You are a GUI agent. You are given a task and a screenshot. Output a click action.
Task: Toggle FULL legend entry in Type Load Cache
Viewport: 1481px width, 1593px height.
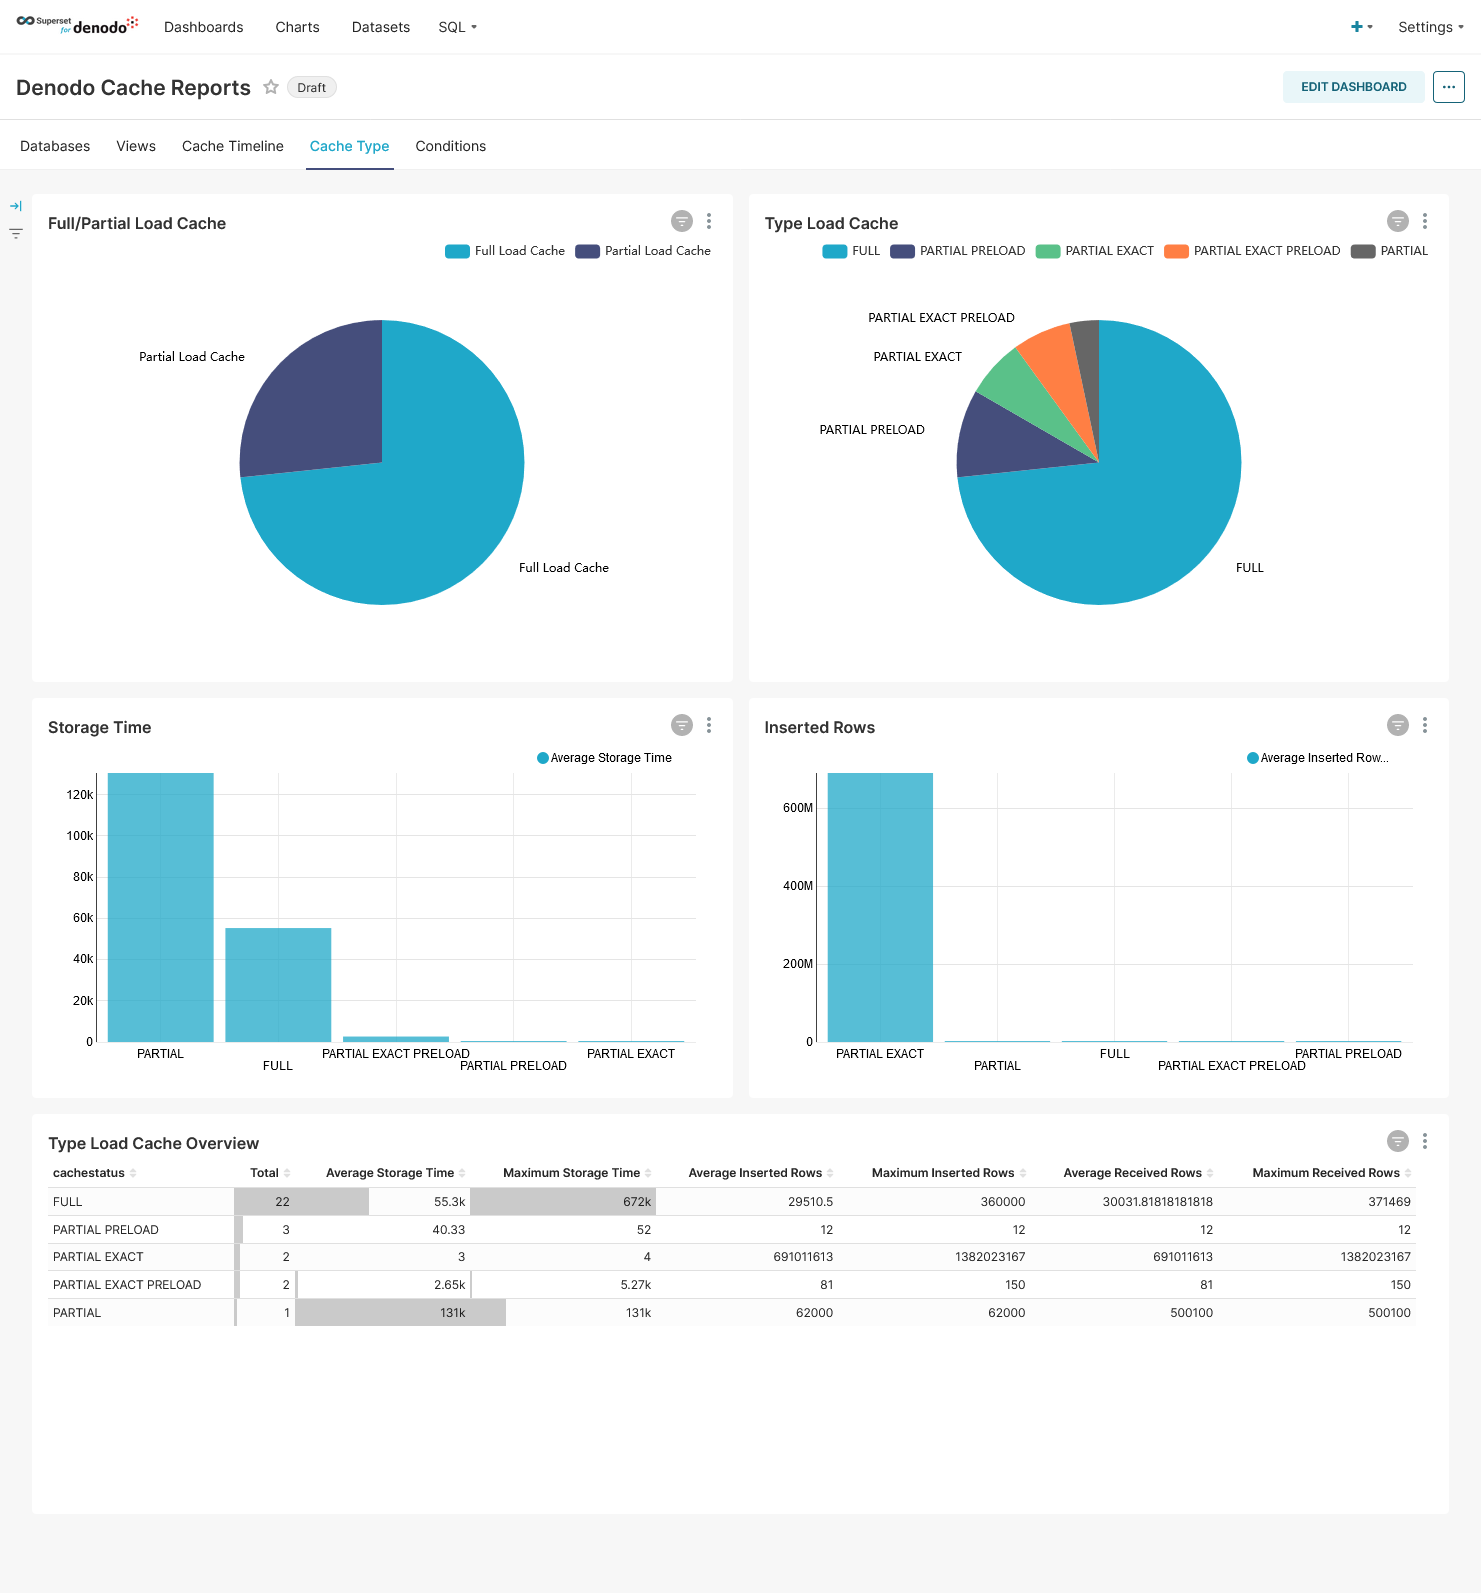[x=851, y=251]
